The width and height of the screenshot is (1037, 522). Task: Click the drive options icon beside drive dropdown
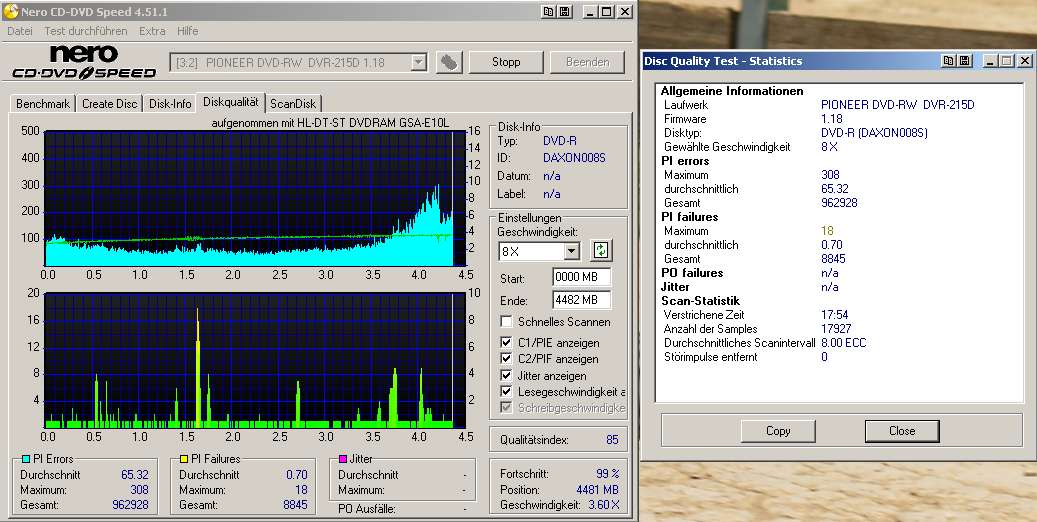[x=450, y=62]
